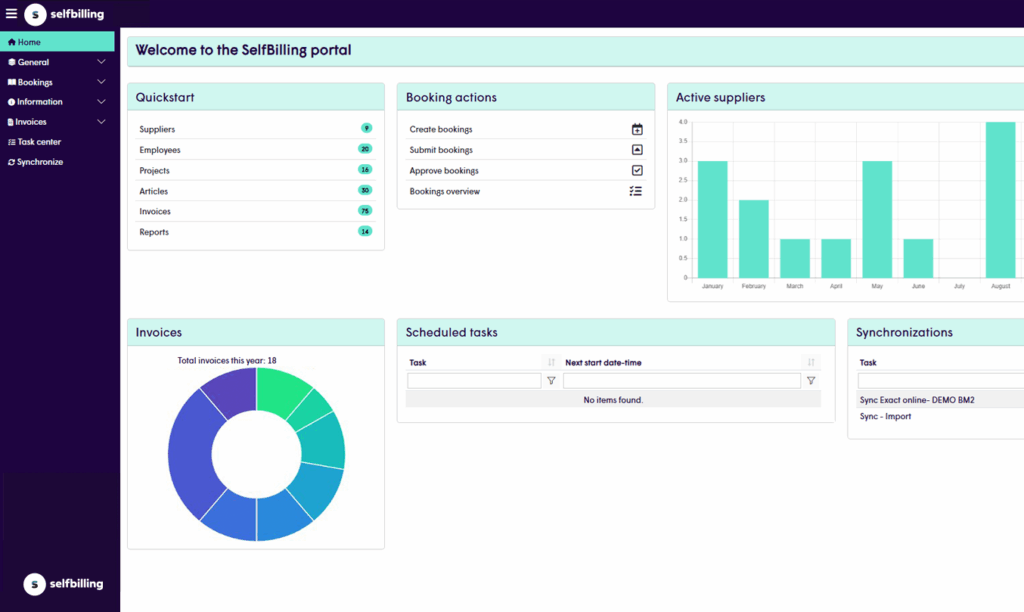The height and width of the screenshot is (612, 1024).
Task: Click the Bookings overview list icon
Action: pyautogui.click(x=636, y=191)
